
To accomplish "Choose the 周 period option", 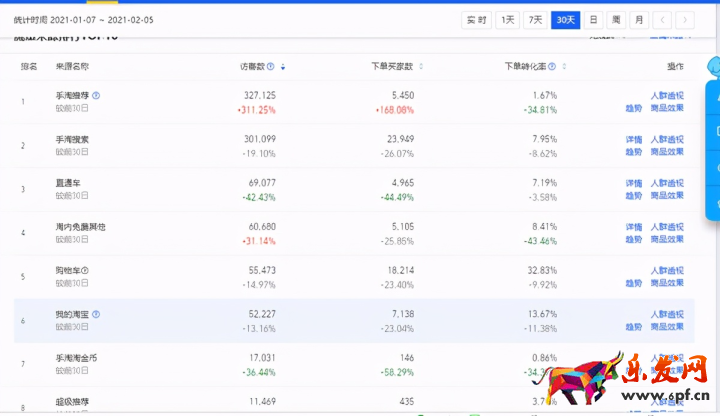I will pyautogui.click(x=616, y=20).
